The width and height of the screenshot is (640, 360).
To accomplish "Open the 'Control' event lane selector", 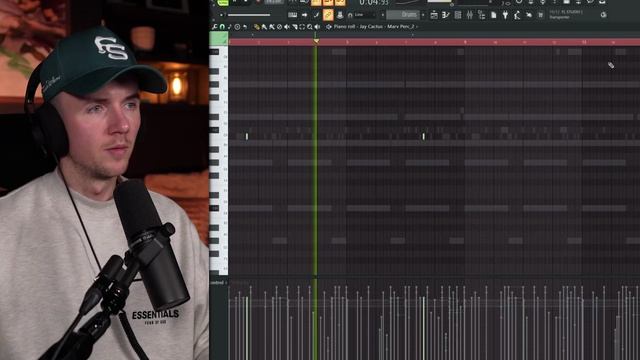I will [218, 282].
